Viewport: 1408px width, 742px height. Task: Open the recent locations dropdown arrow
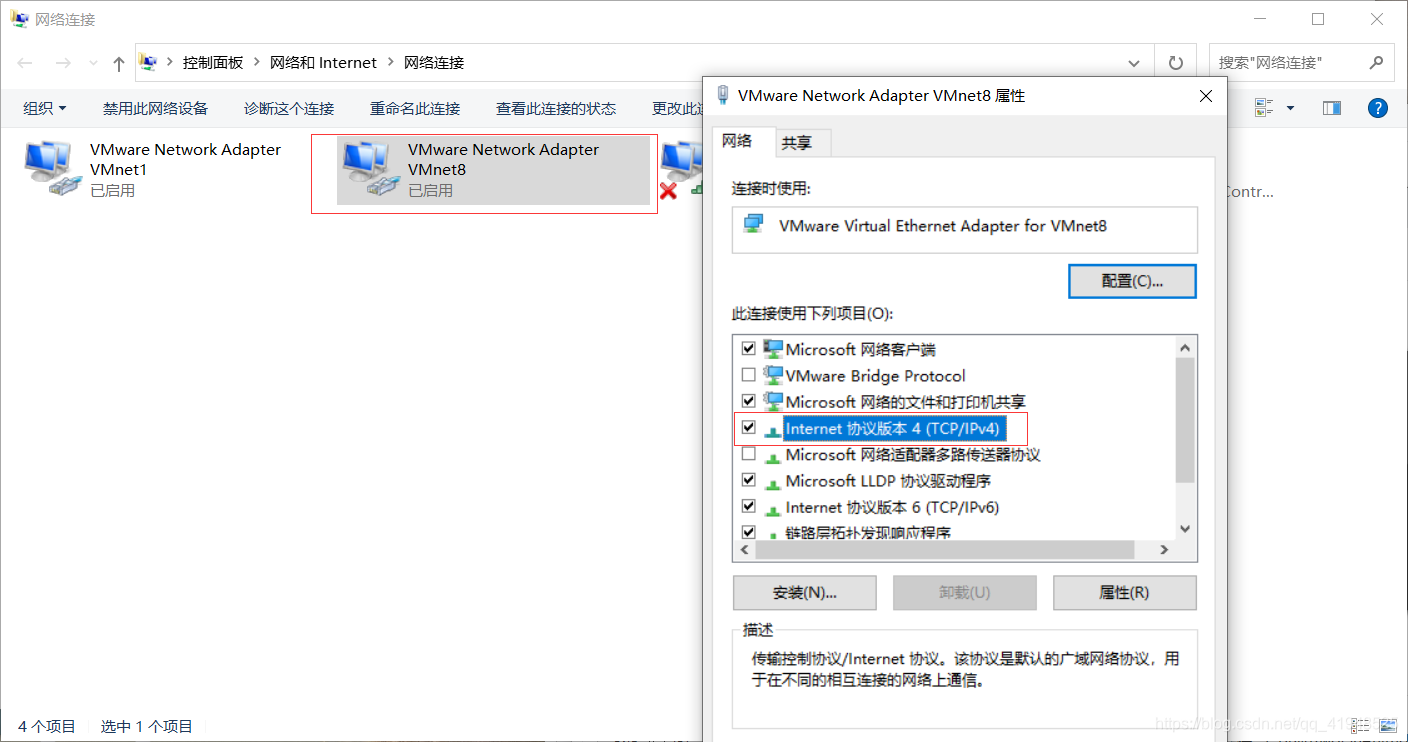pyautogui.click(x=93, y=63)
